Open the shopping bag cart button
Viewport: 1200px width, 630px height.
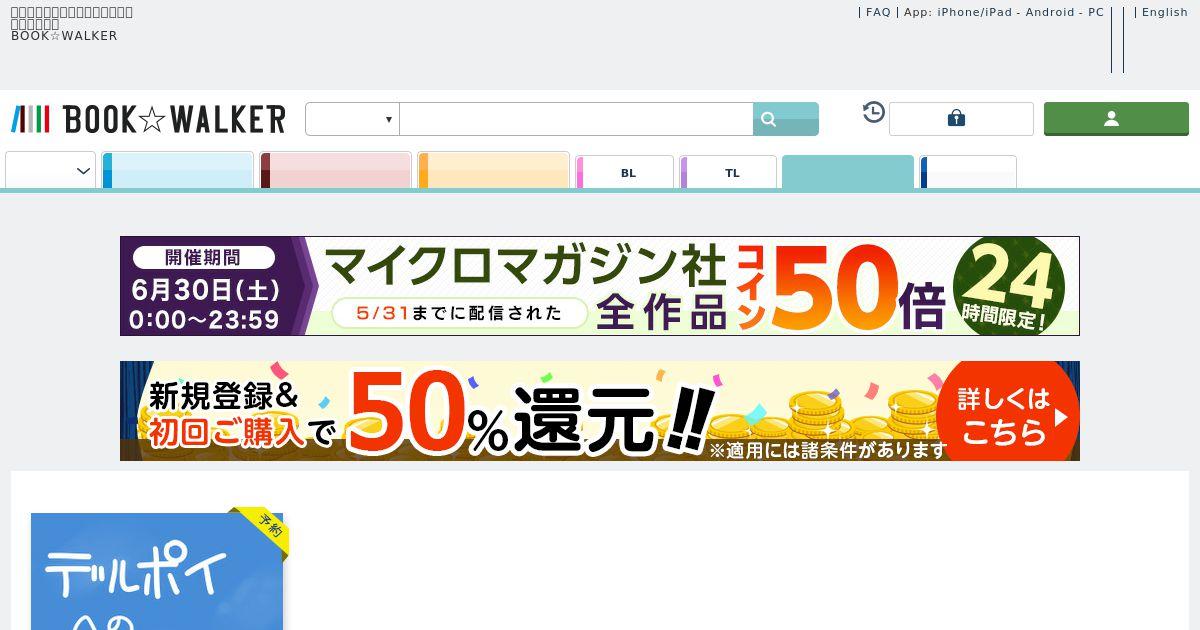pyautogui.click(x=961, y=119)
